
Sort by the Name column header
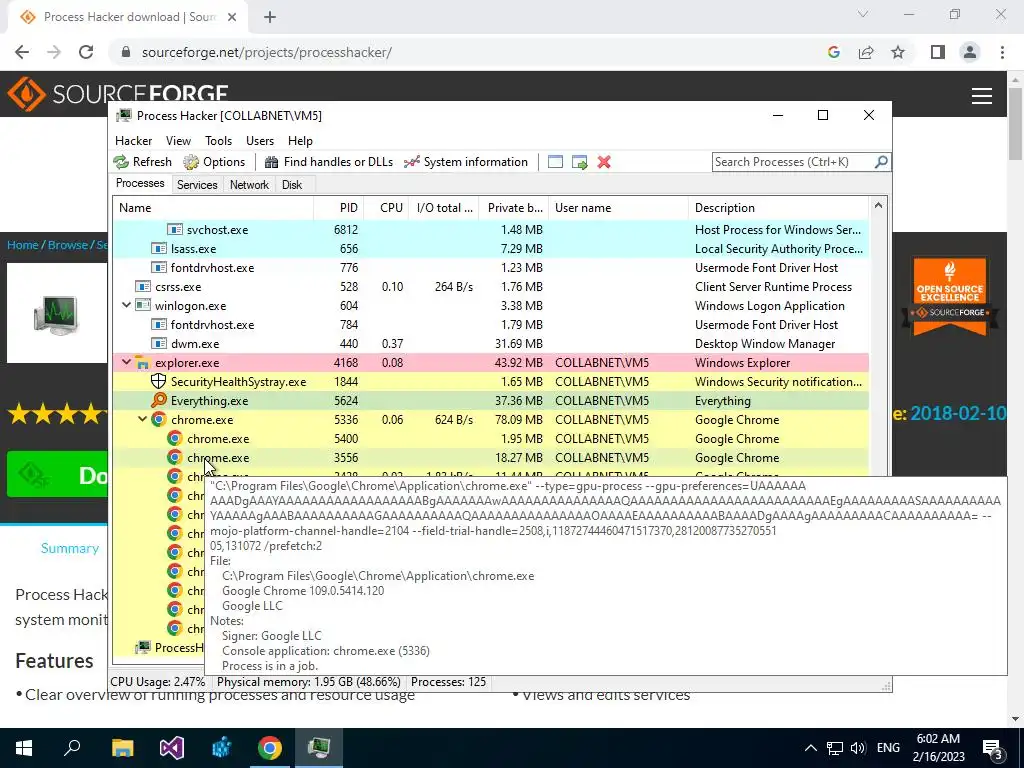tap(213, 208)
